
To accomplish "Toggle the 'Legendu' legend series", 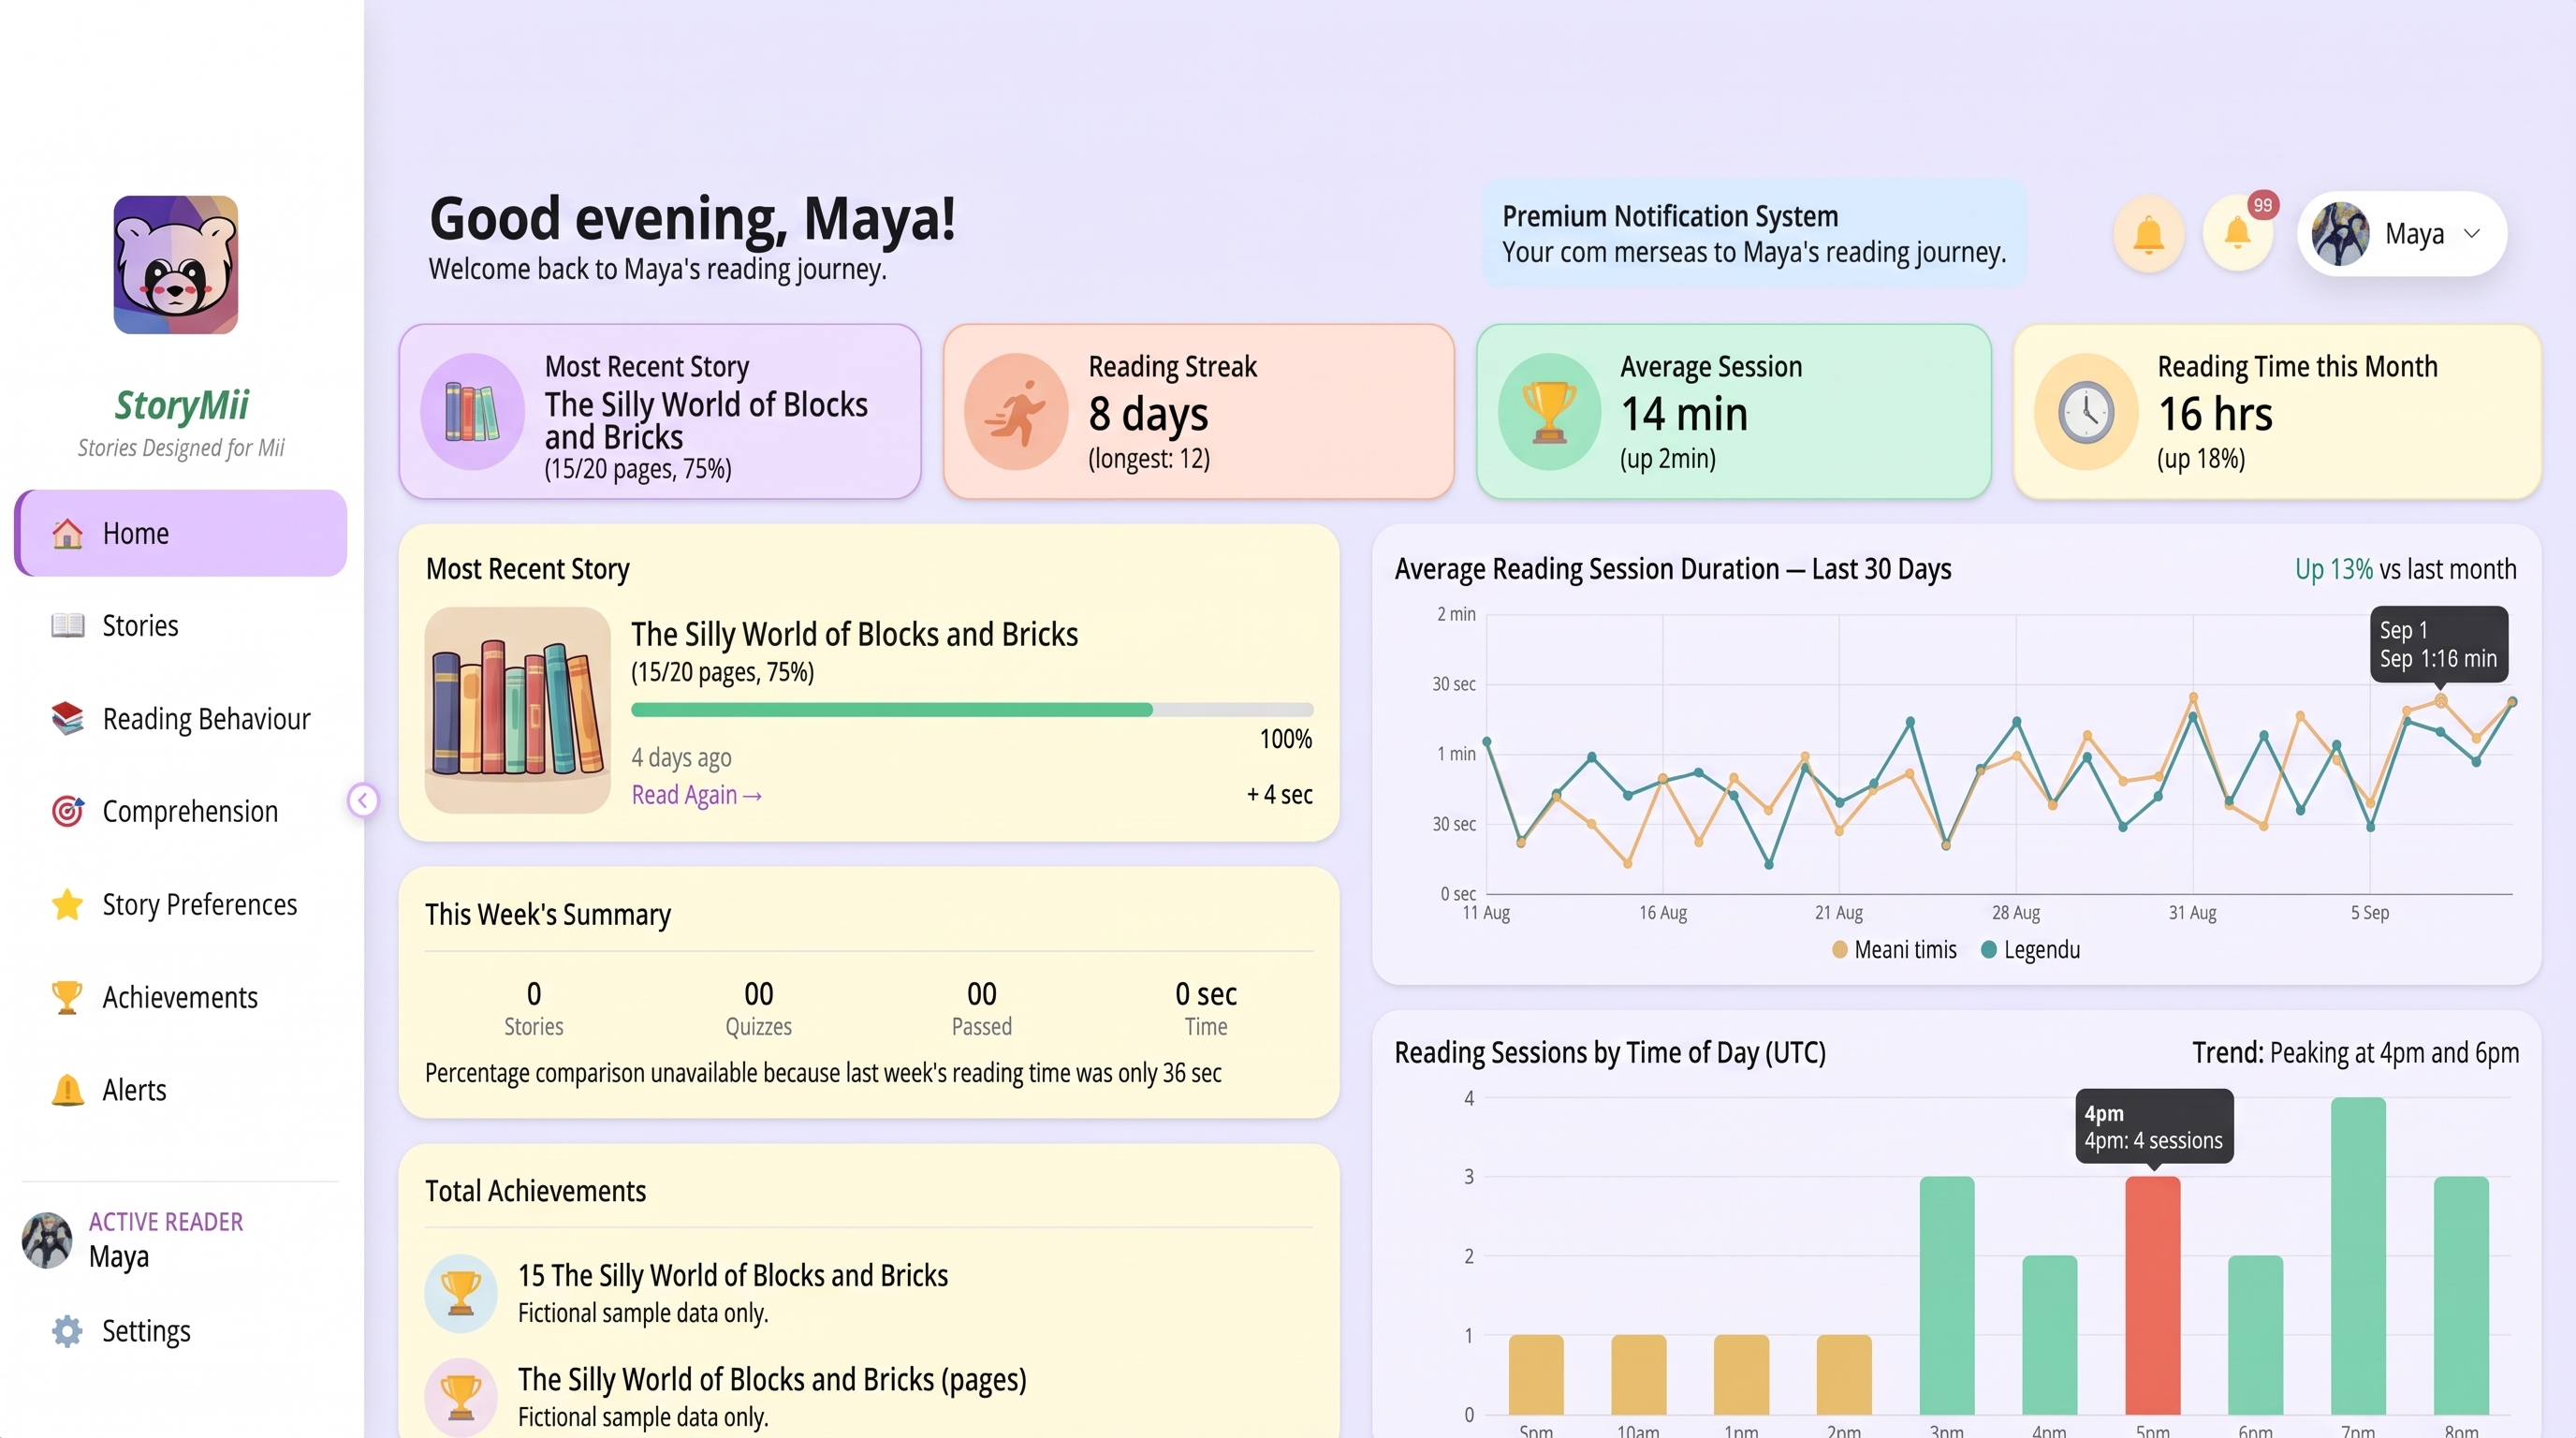I will click(2030, 950).
